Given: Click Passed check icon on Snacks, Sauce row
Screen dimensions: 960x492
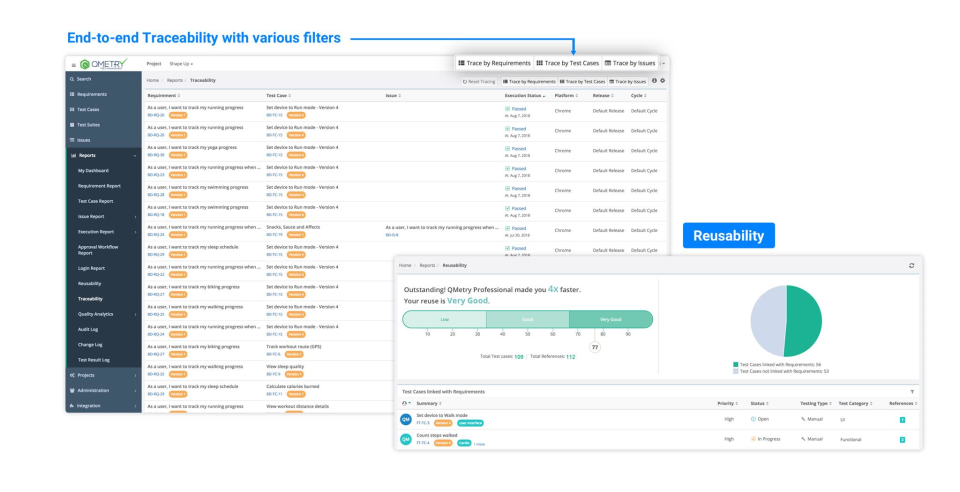Looking at the screenshot, I should (x=508, y=228).
